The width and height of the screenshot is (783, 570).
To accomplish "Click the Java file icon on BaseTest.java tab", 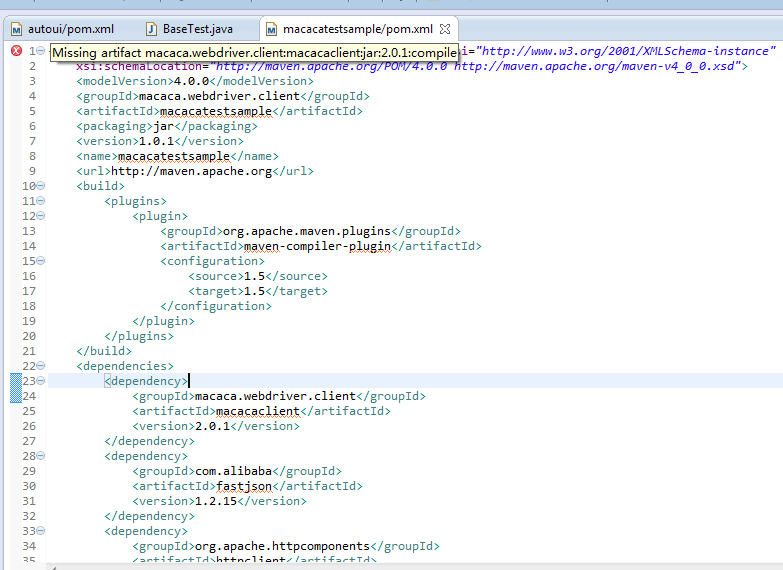I will point(151,29).
